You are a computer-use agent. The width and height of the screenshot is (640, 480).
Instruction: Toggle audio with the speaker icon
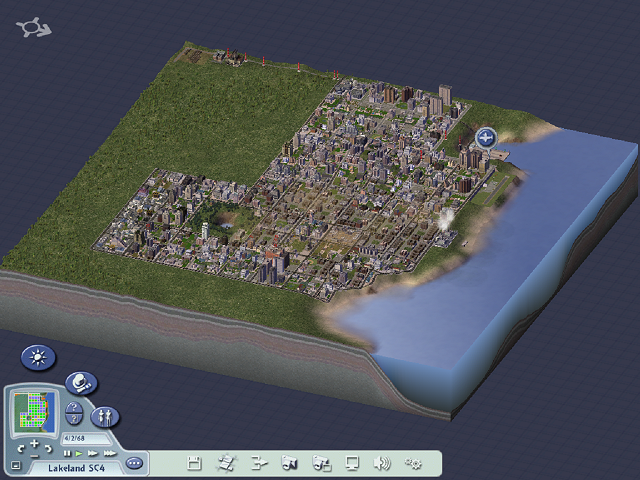coord(382,463)
